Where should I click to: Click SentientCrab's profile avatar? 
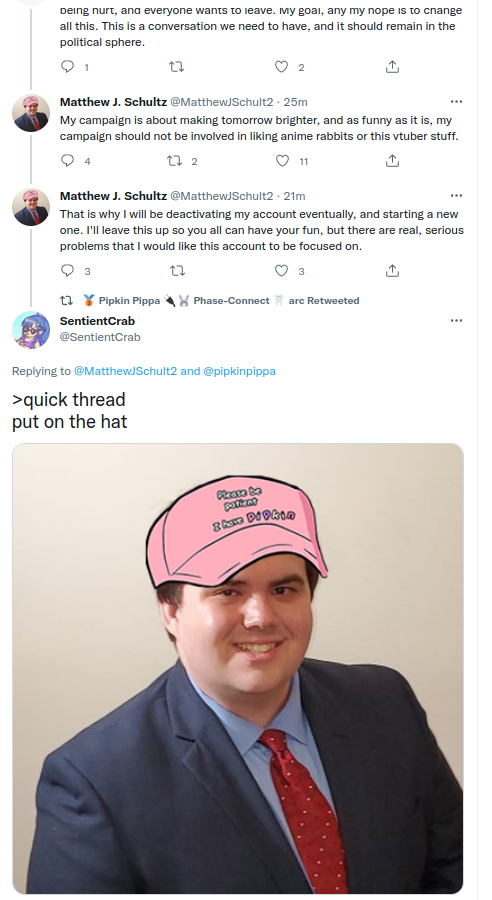click(x=31, y=329)
